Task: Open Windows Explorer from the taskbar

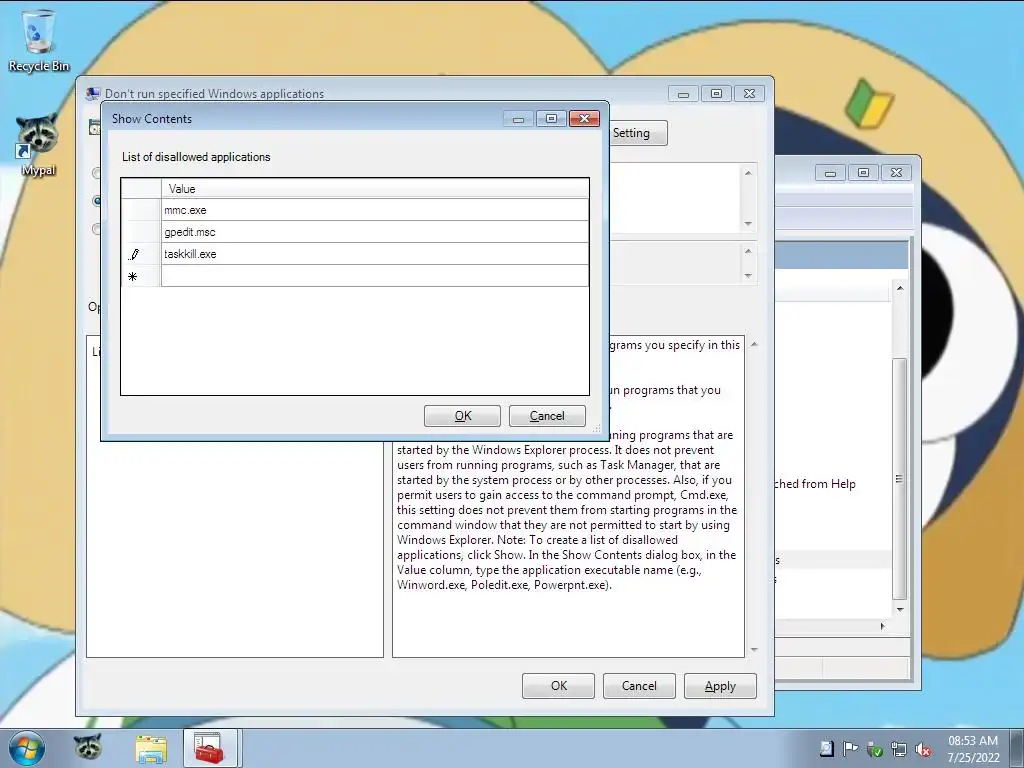Action: click(151, 748)
